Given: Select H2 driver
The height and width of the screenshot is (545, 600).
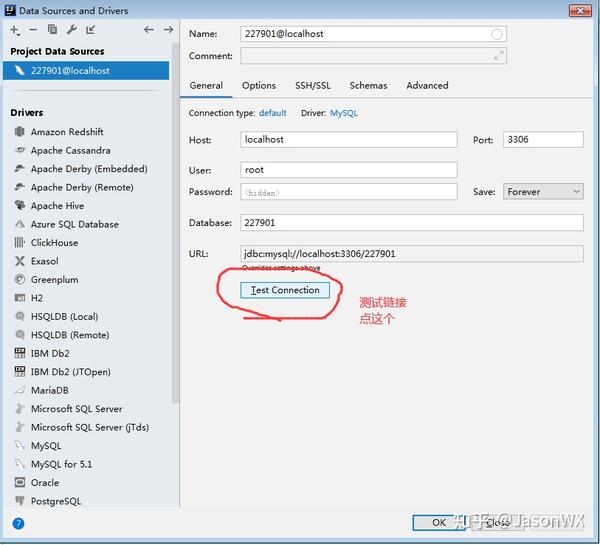Looking at the screenshot, I should [x=37, y=298].
